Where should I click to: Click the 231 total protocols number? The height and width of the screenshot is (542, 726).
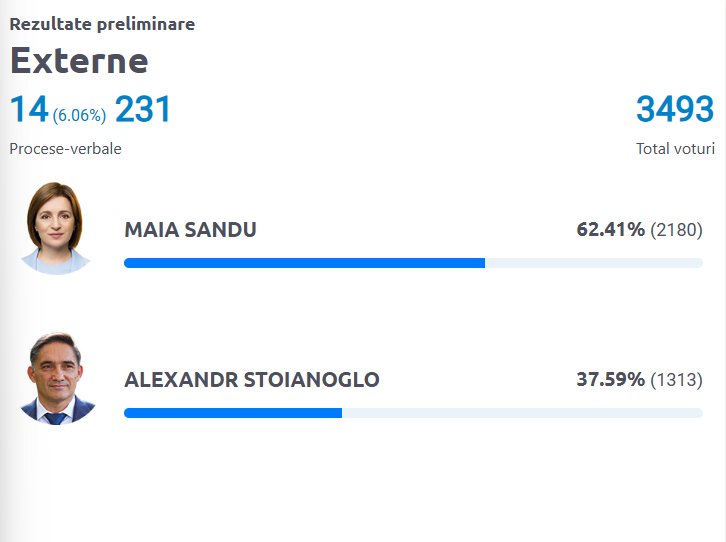[143, 109]
